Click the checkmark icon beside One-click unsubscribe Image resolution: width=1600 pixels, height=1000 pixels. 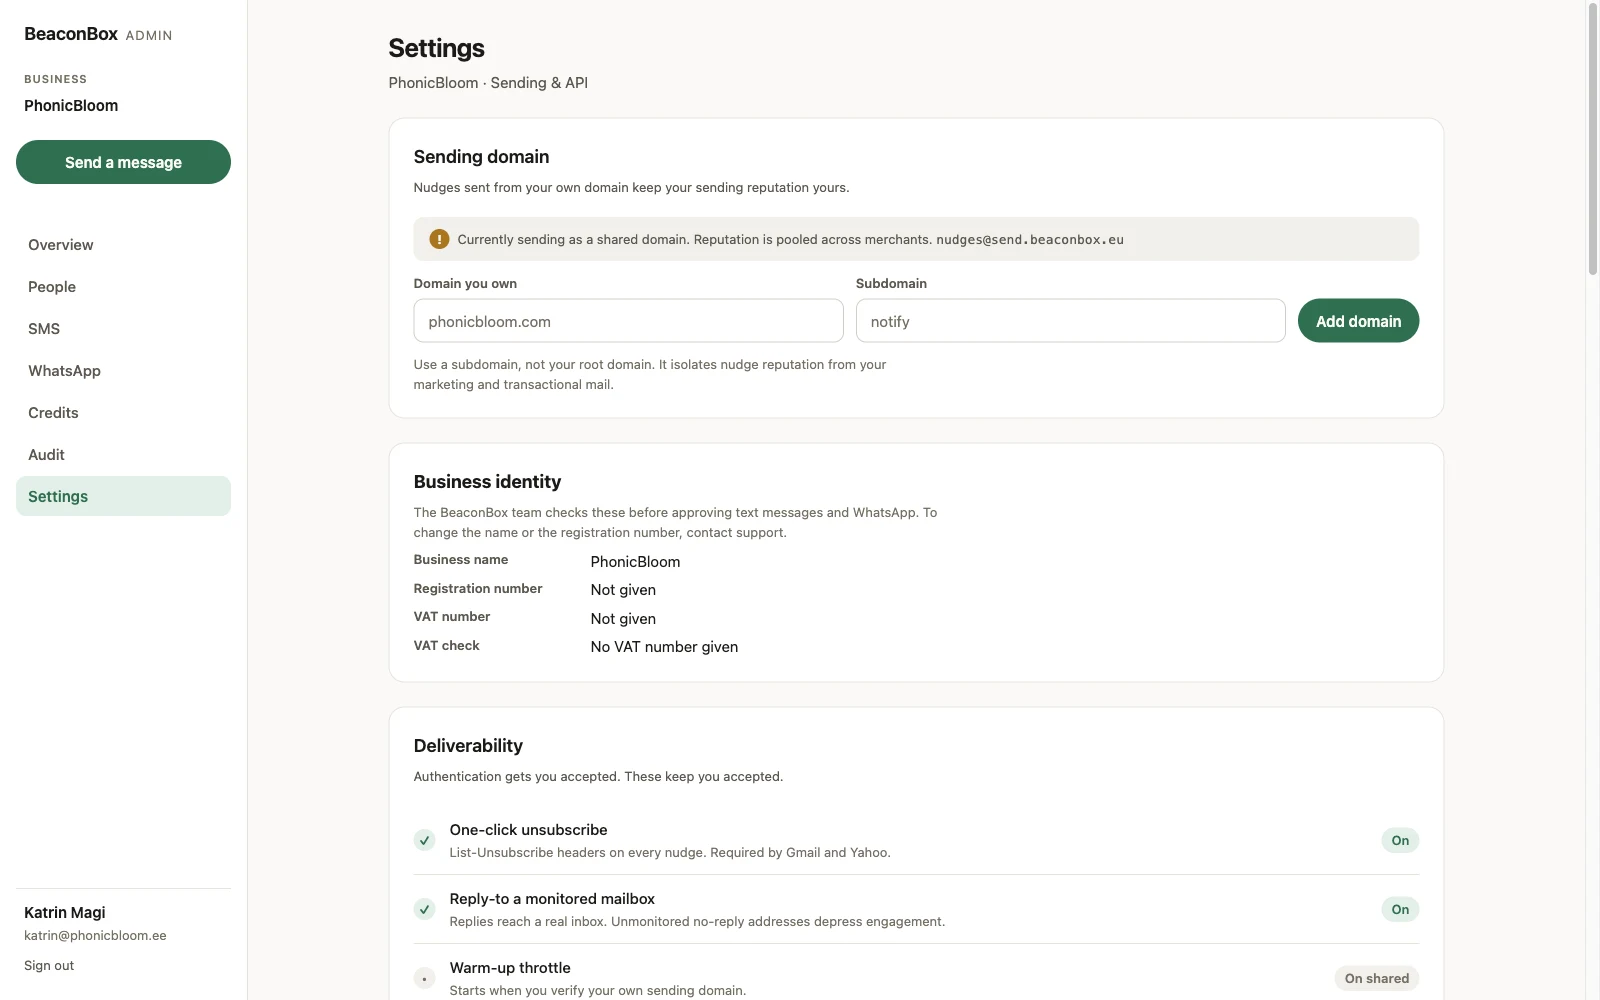425,840
